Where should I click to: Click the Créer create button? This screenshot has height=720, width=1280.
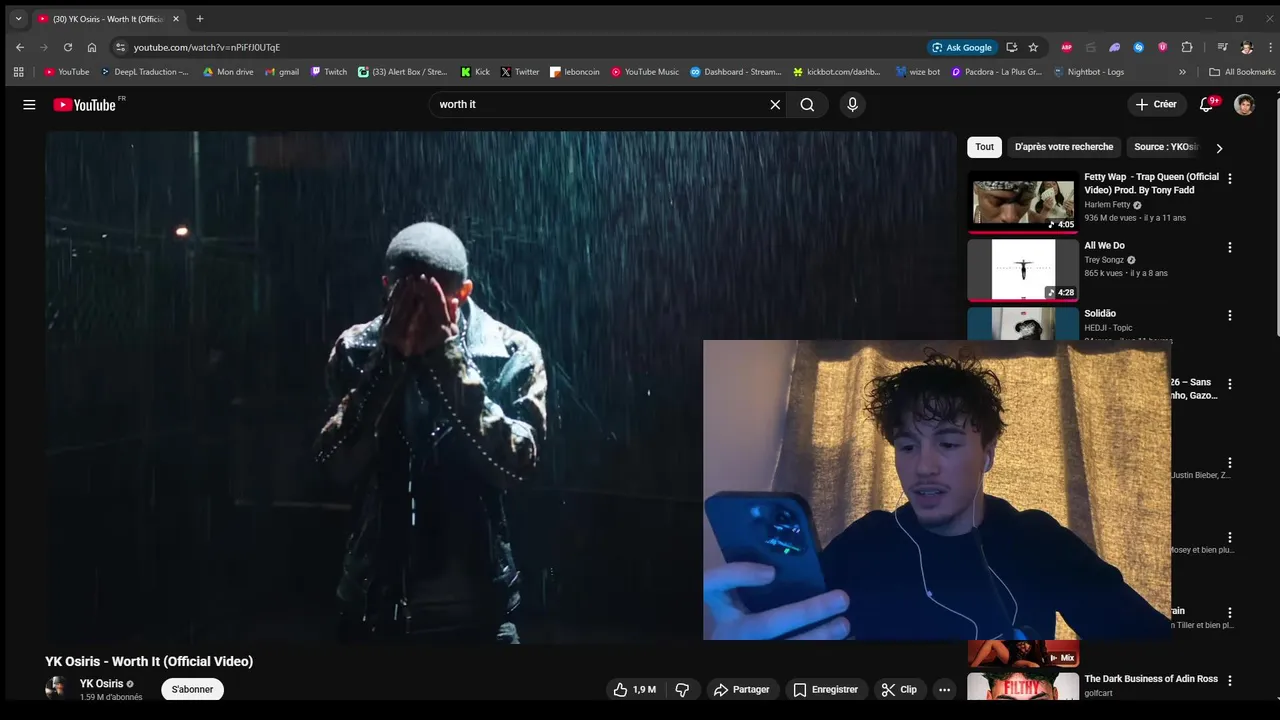pyautogui.click(x=1156, y=105)
